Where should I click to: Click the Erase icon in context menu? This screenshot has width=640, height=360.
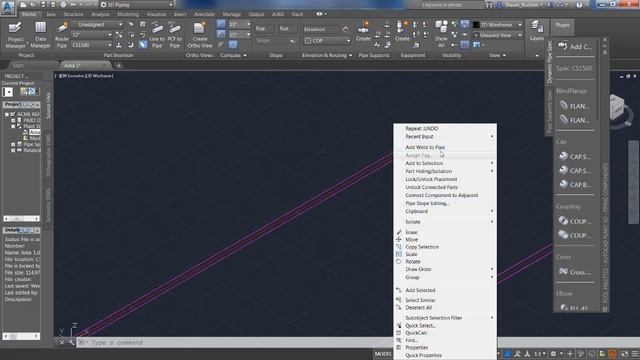click(x=399, y=232)
